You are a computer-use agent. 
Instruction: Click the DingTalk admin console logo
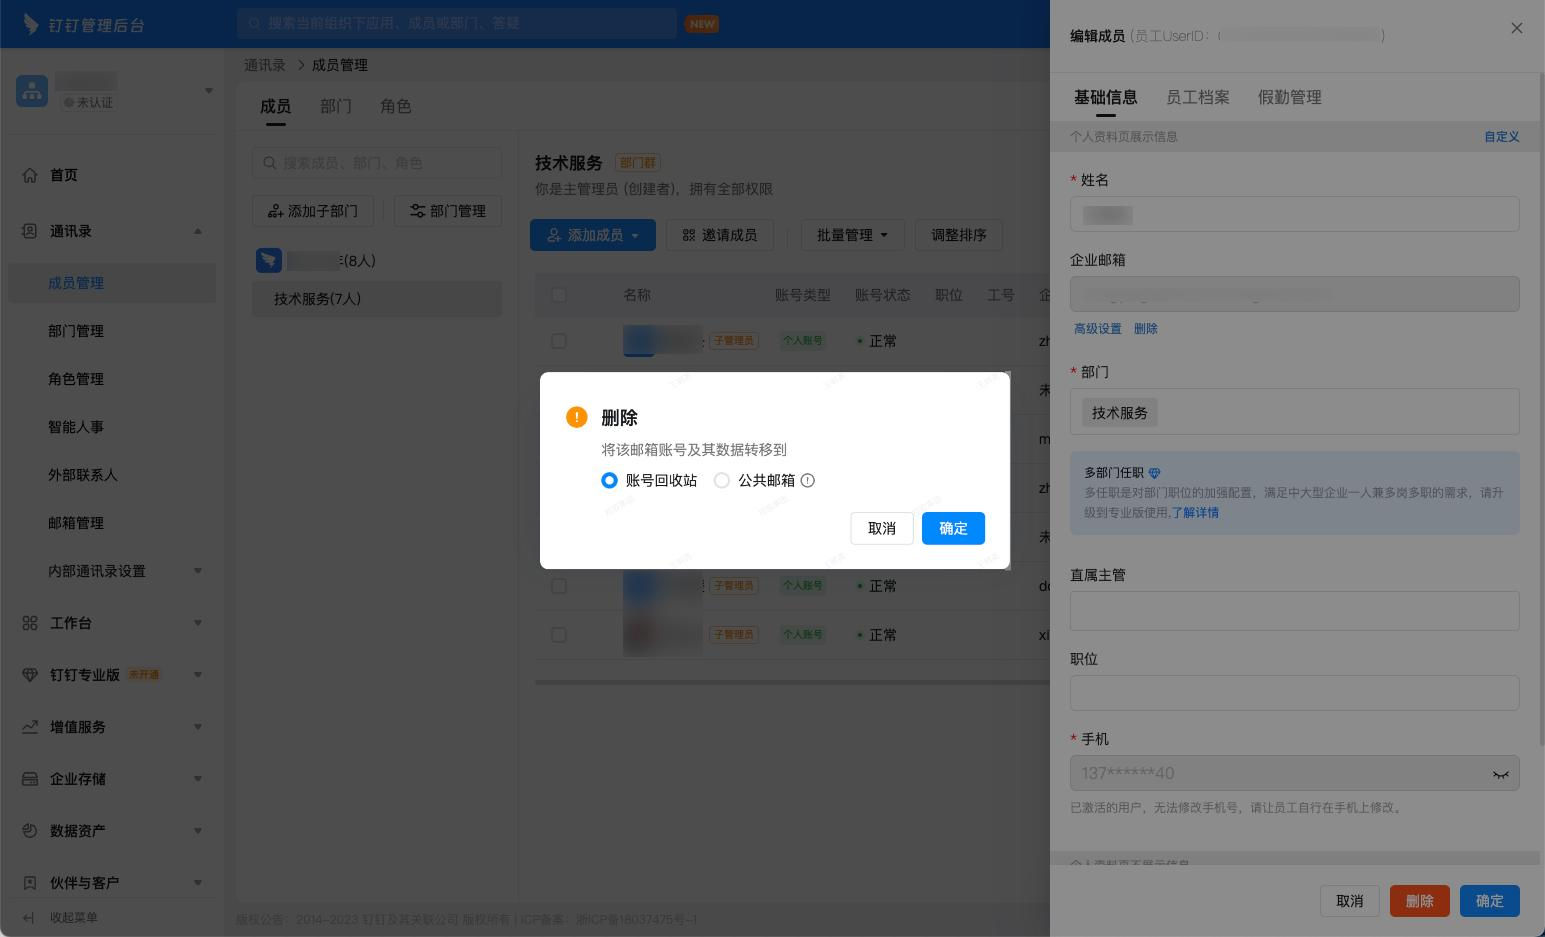[x=84, y=24]
